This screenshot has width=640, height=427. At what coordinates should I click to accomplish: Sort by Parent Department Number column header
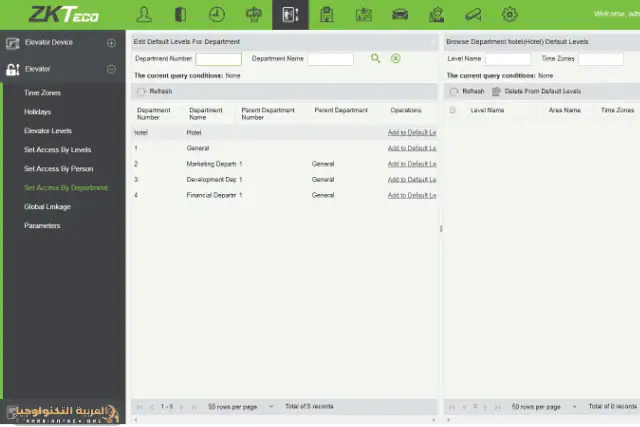coord(268,114)
